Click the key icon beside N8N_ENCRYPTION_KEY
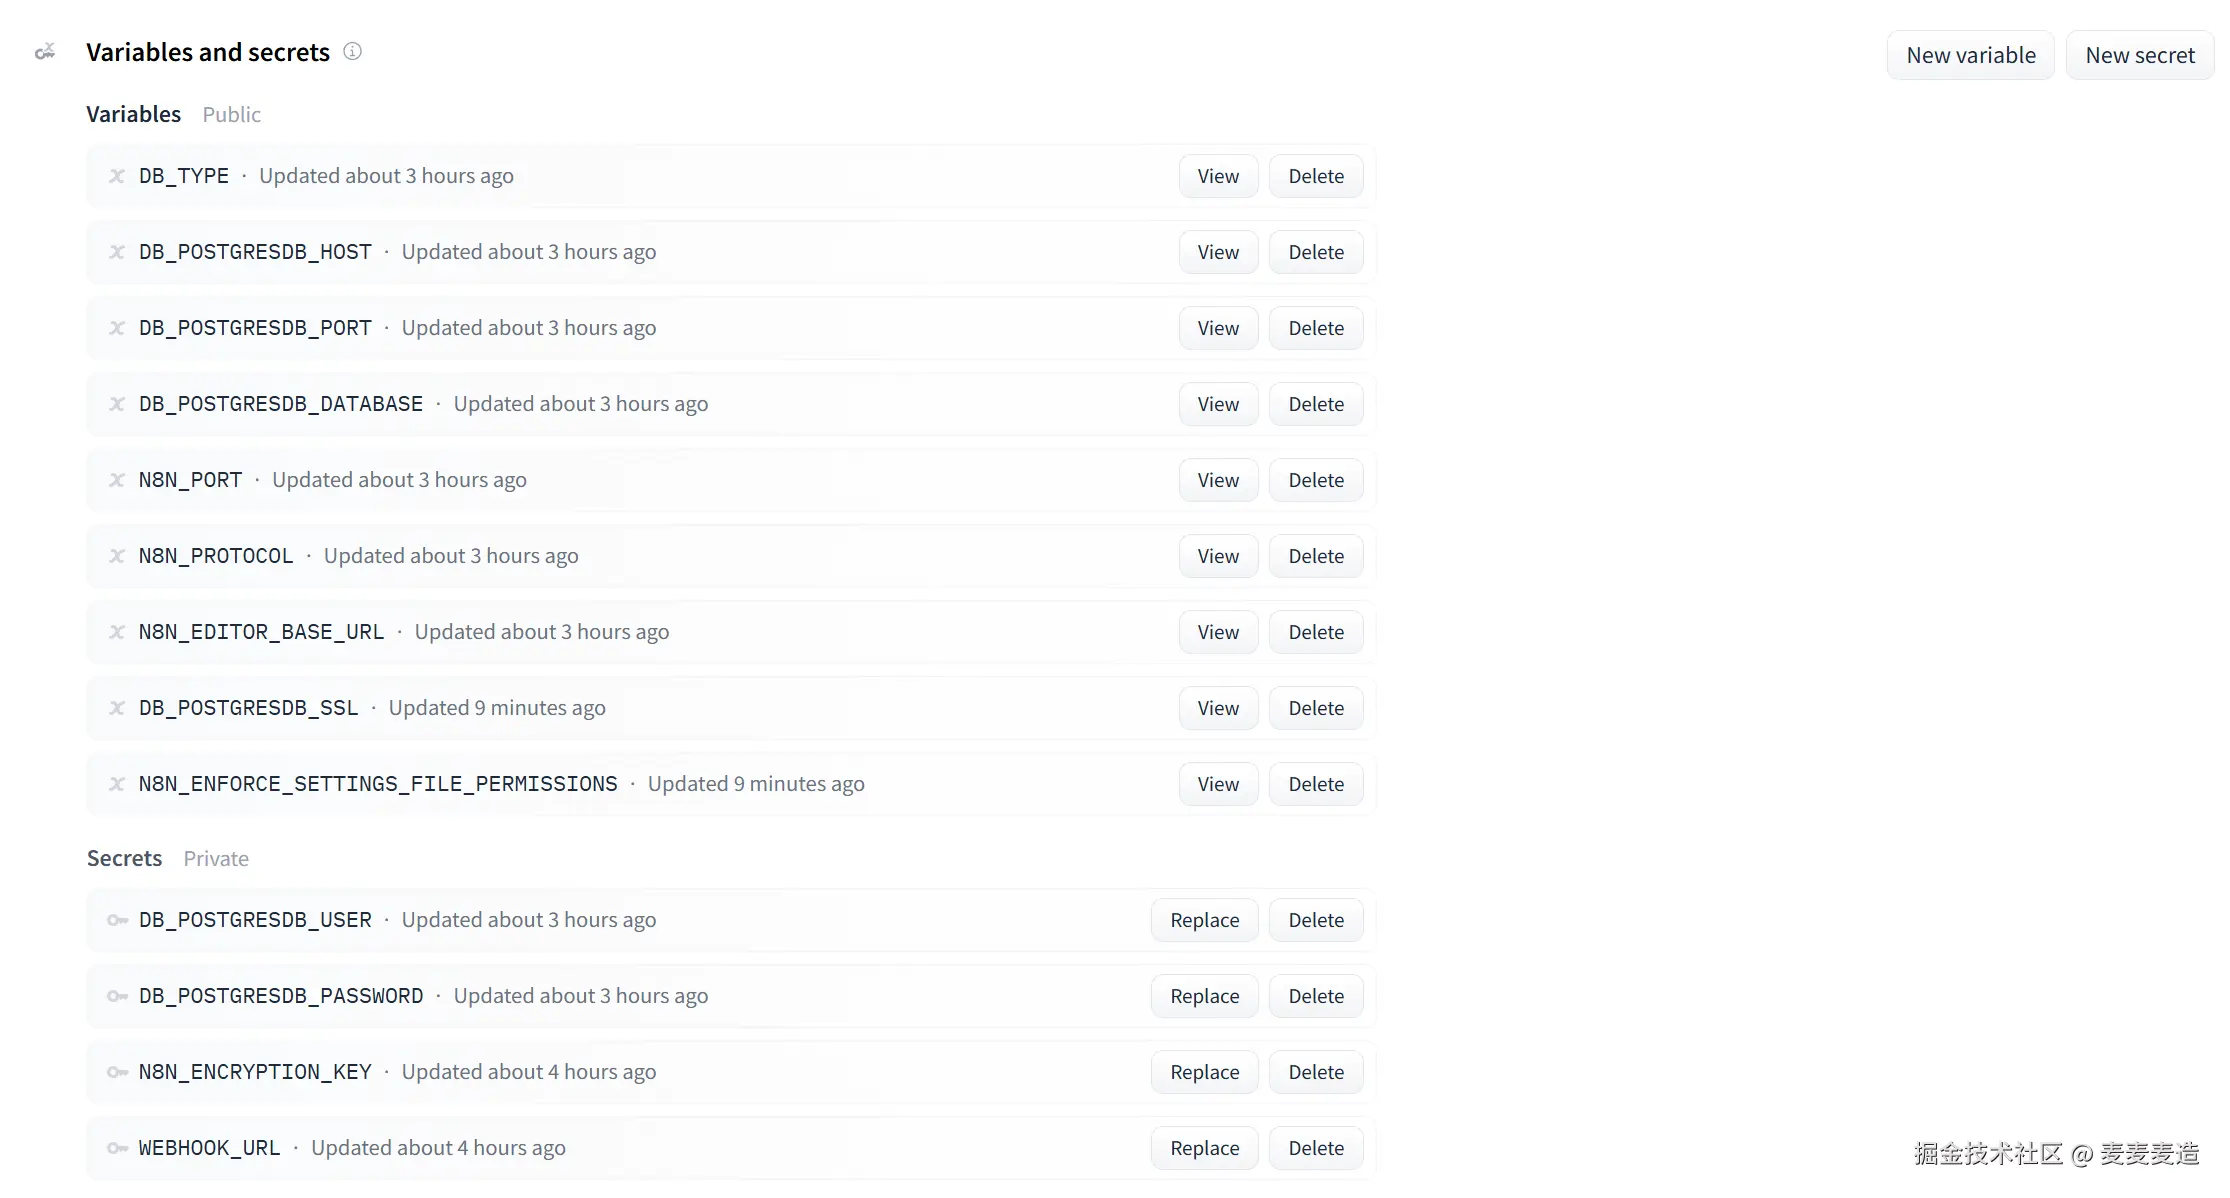 (117, 1072)
